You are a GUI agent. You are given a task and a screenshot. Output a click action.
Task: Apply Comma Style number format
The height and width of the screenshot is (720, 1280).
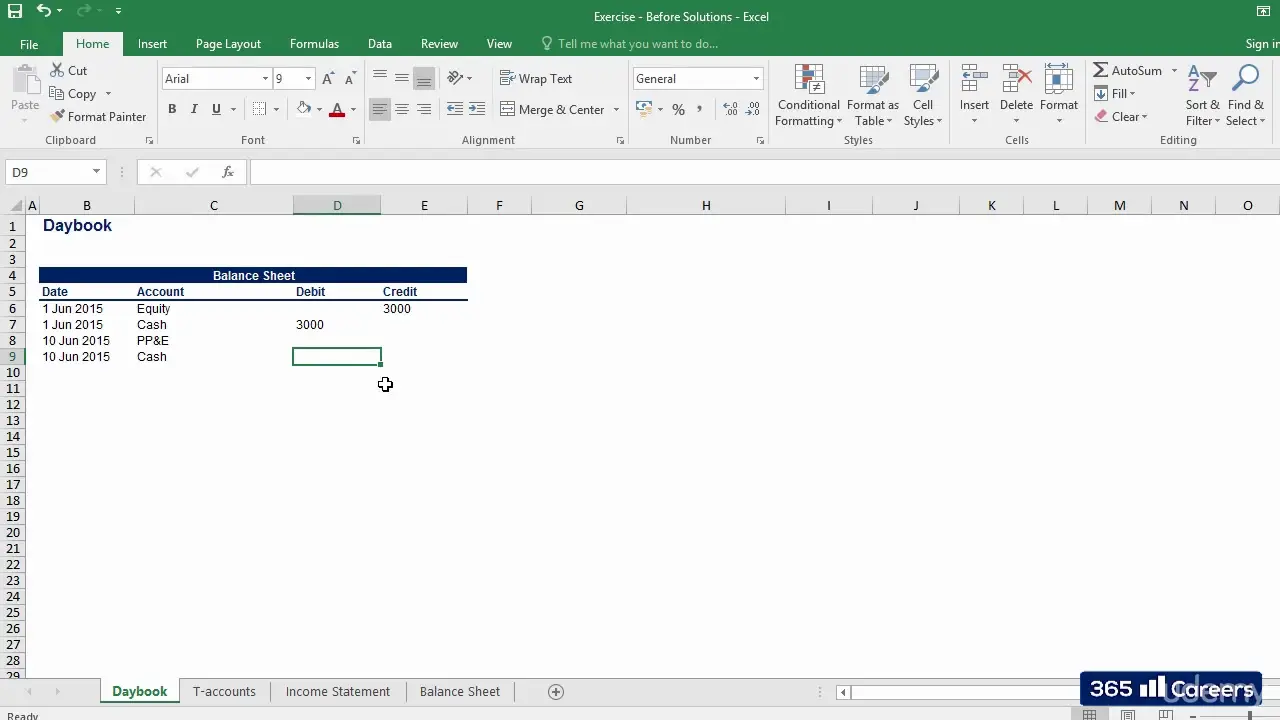(699, 109)
